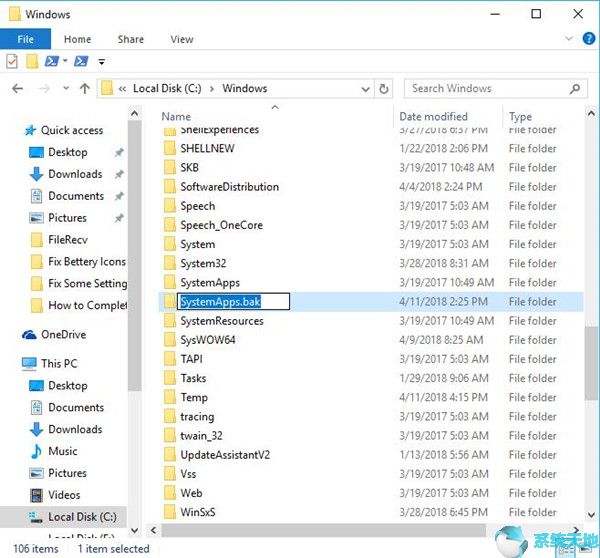Screen dimensions: 600x558
Task: Select the SHELLNEW folder icon
Action: pyautogui.click(x=170, y=148)
